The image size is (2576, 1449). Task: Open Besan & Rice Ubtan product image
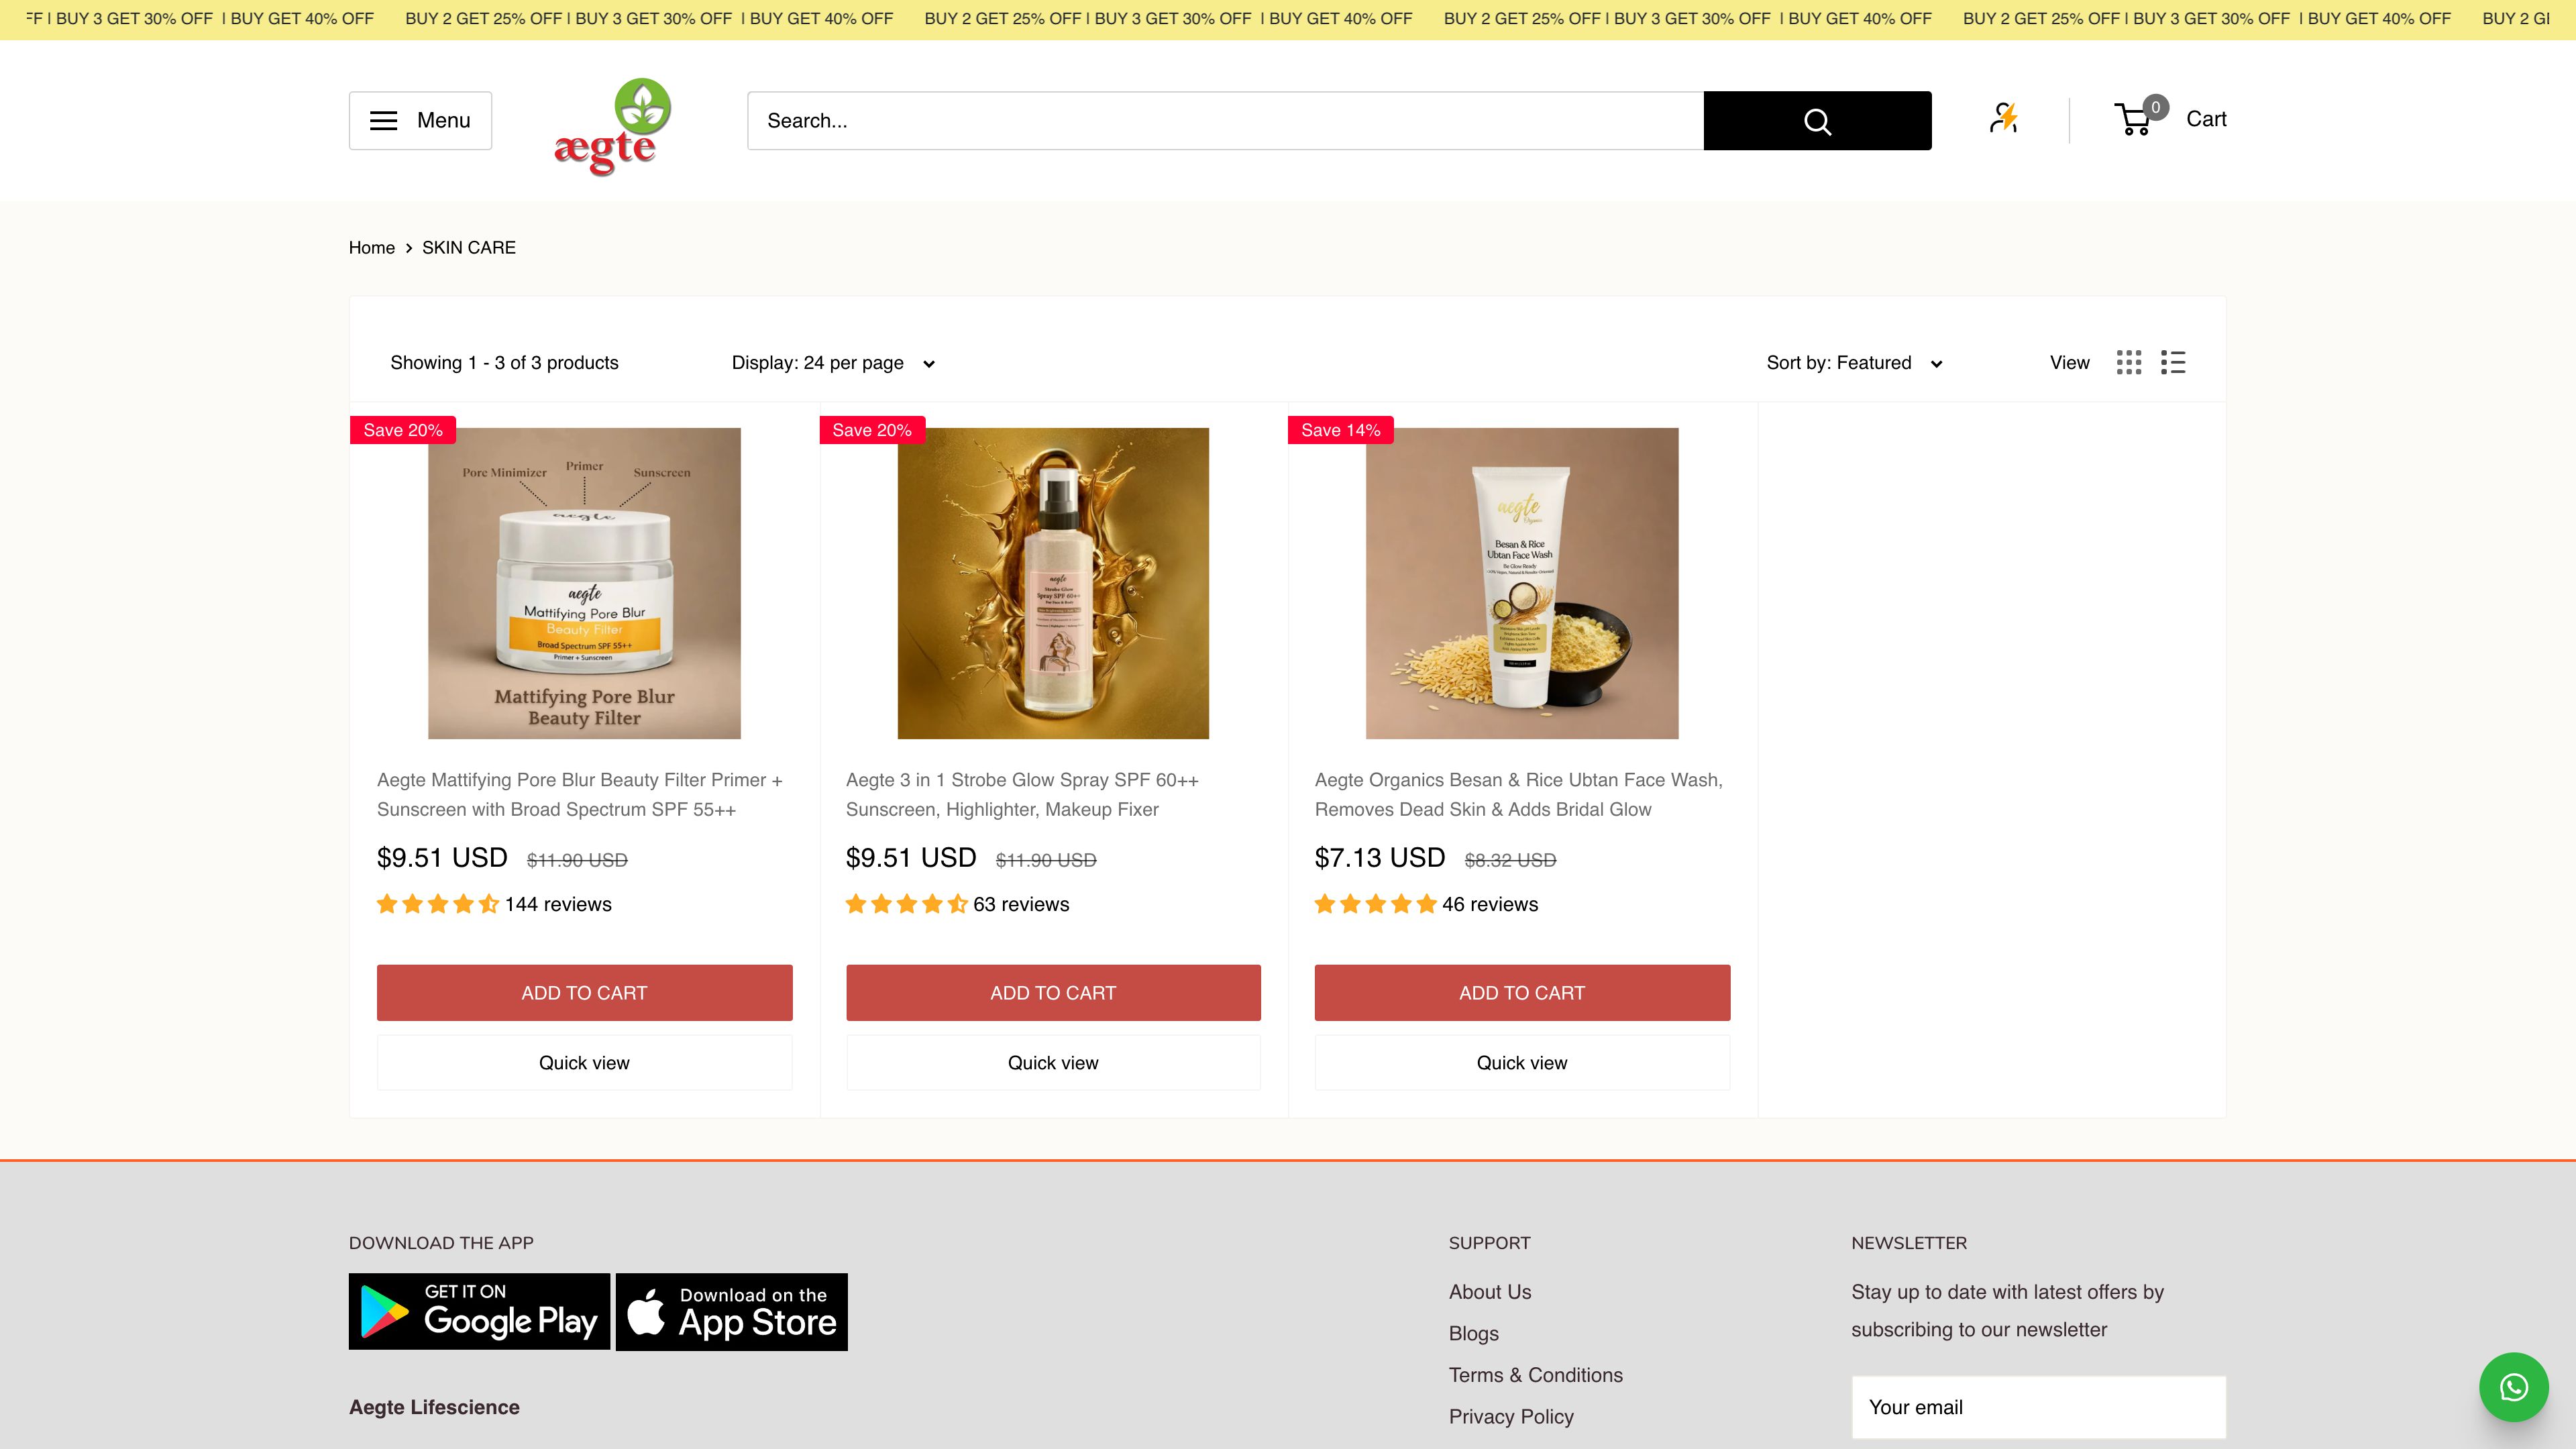tap(1522, 583)
